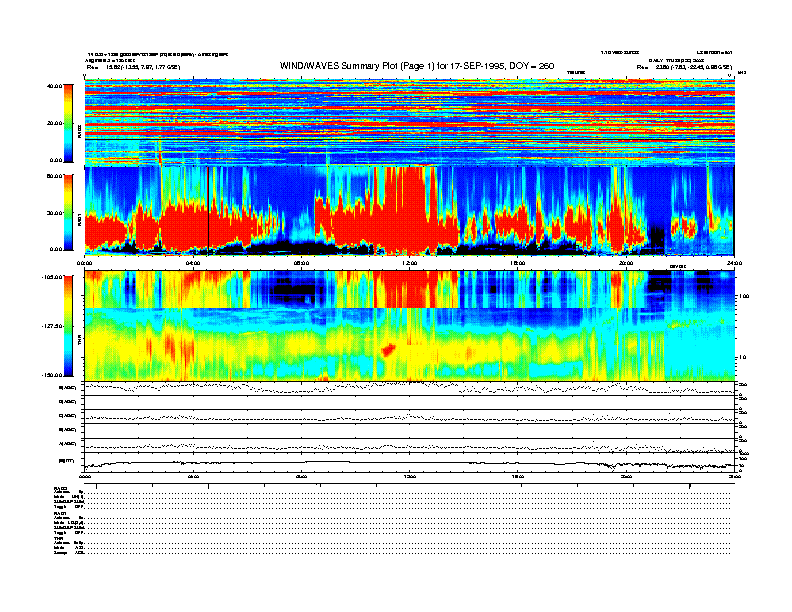This screenshot has height=612, width=792.
Task: Click the 20:00 time tick under RAD1 panel
Action: click(626, 263)
